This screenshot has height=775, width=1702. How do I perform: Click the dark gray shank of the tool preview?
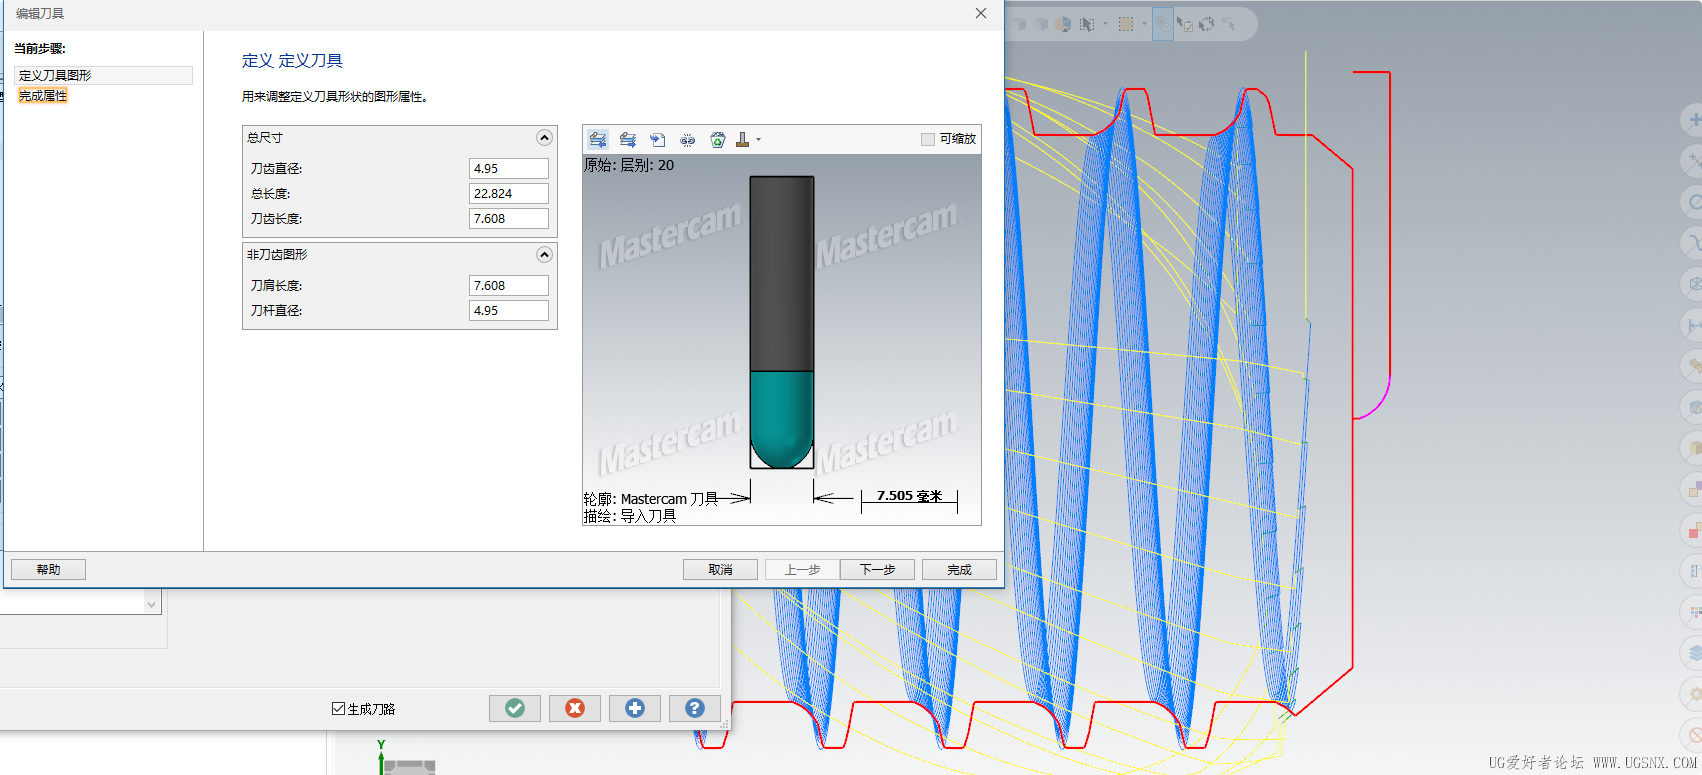[782, 274]
